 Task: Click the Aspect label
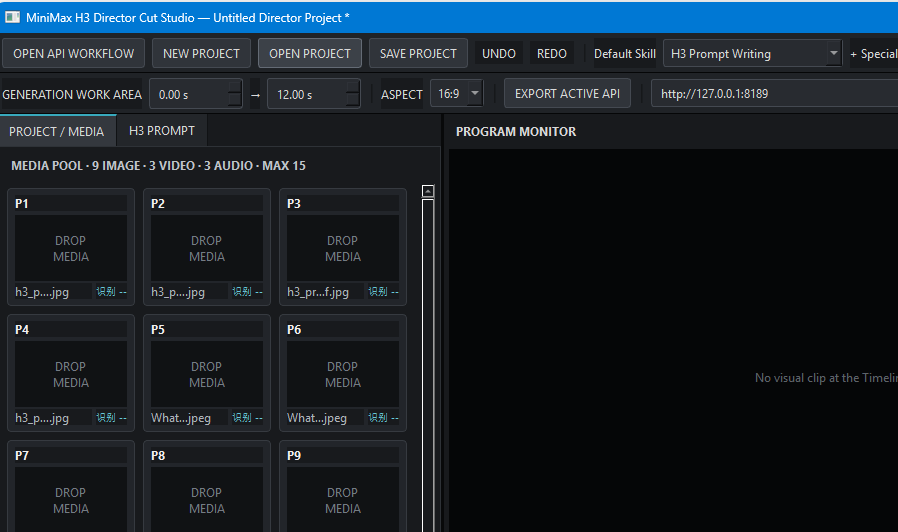(x=401, y=94)
